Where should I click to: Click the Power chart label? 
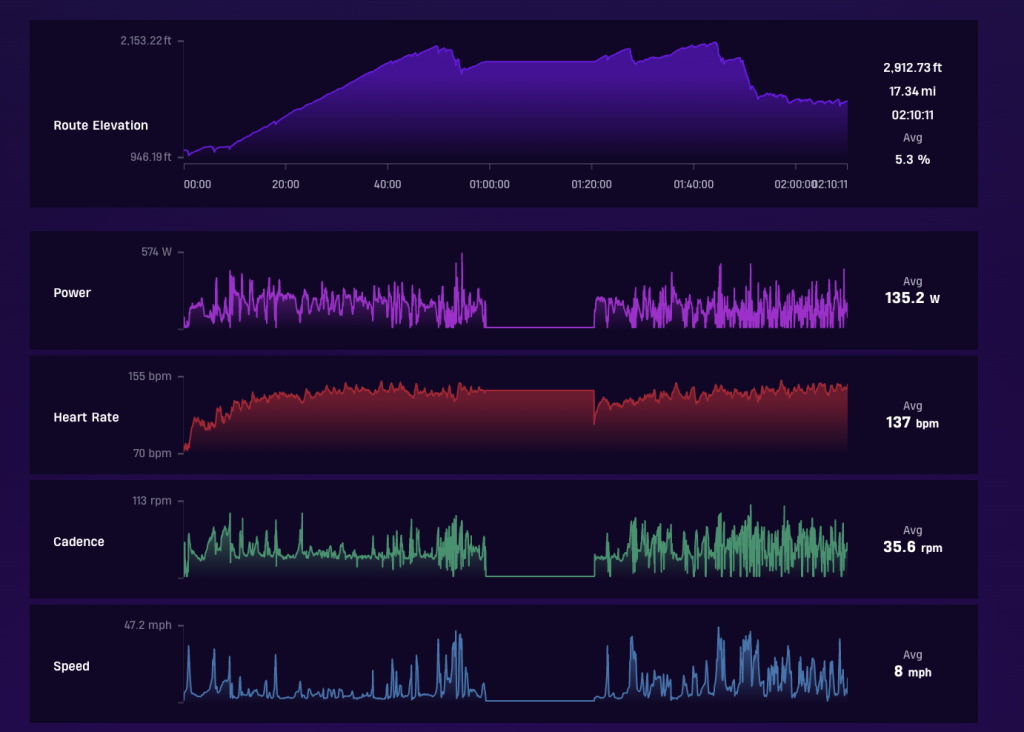pyautogui.click(x=72, y=293)
